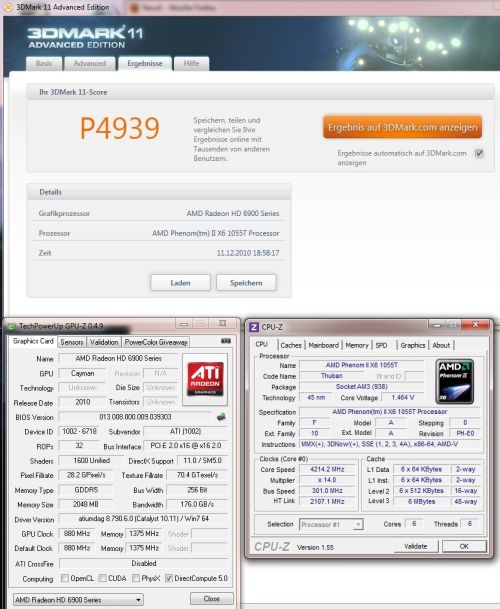Viewport: 500px width, 609px height.
Task: Click the 3DMark 11 title bar icon
Action: pos(8,7)
